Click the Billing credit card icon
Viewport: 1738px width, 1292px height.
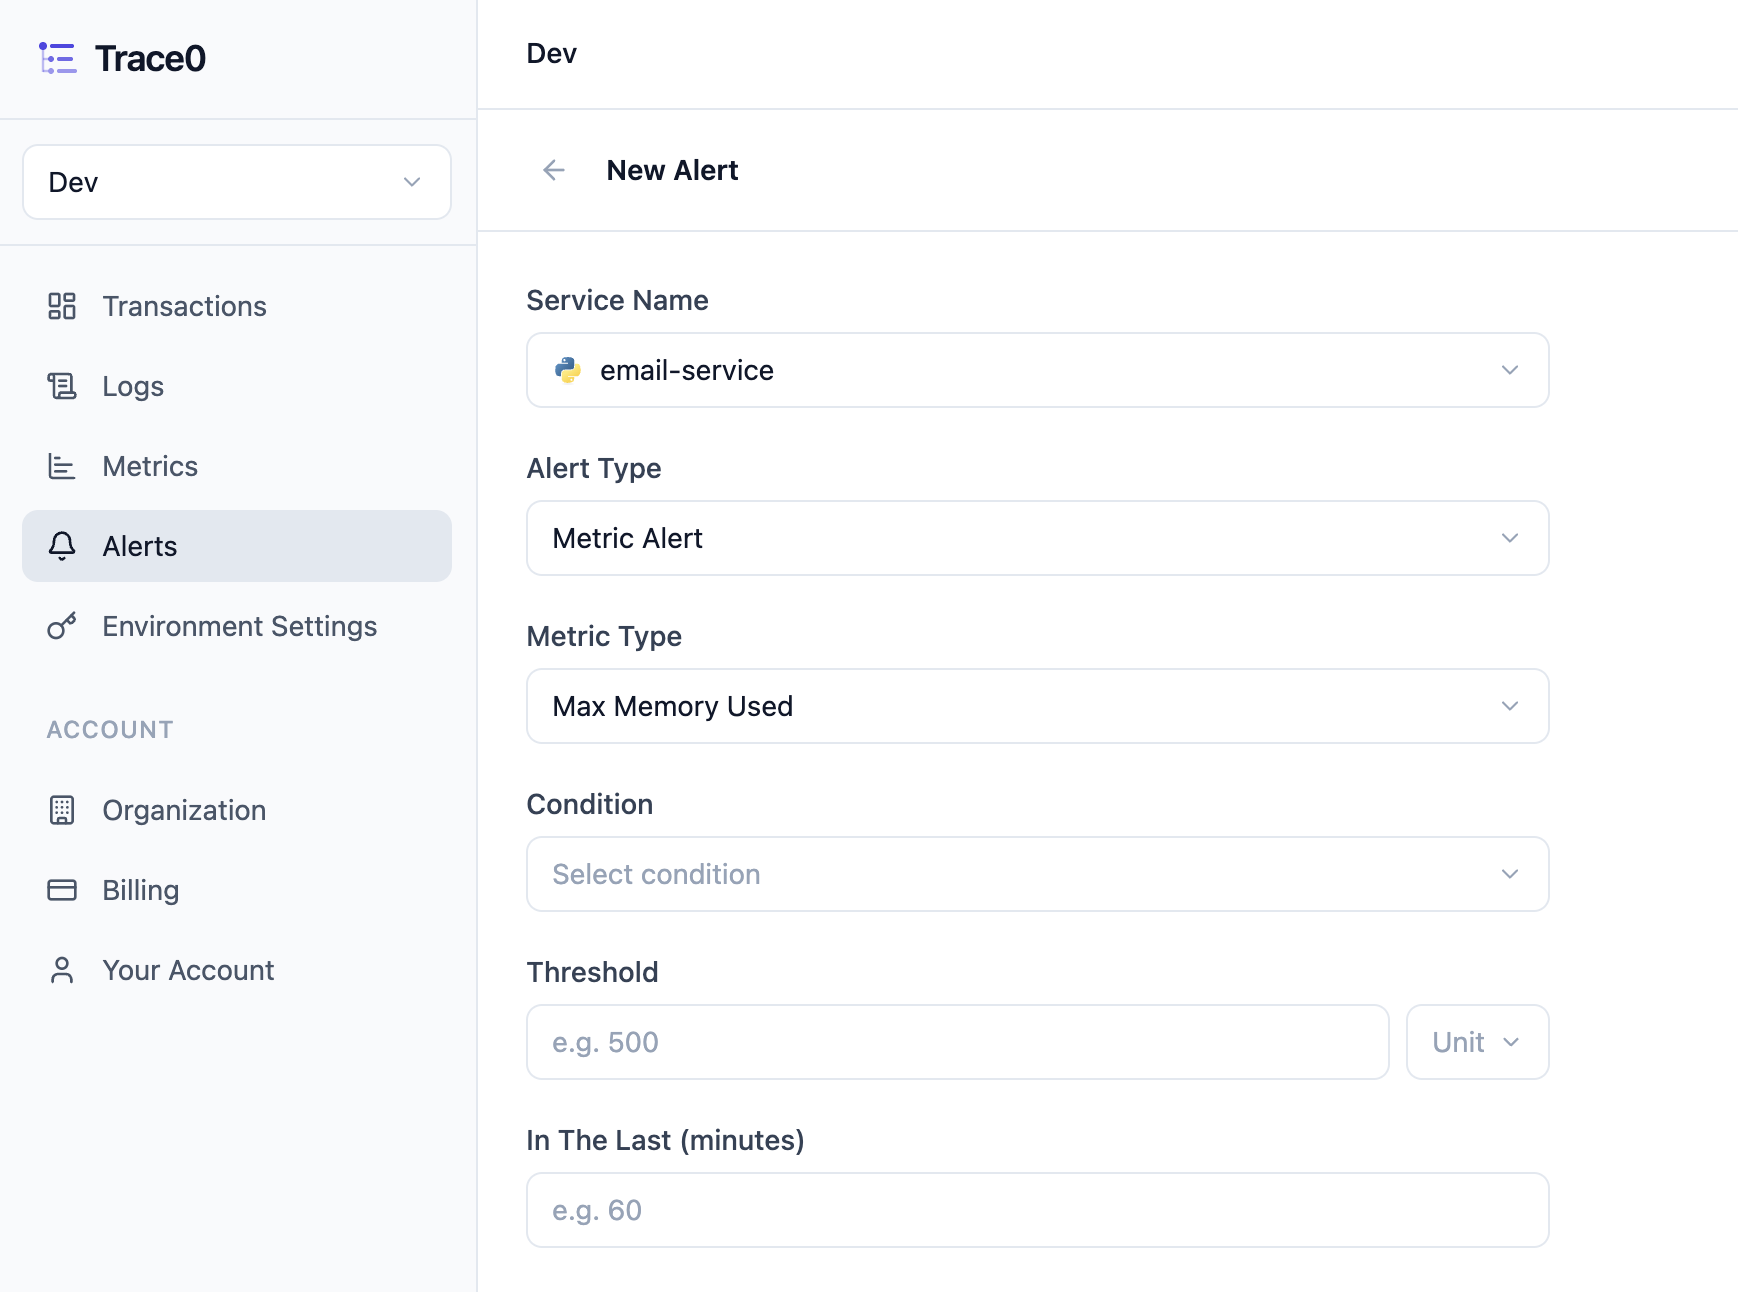click(62, 890)
